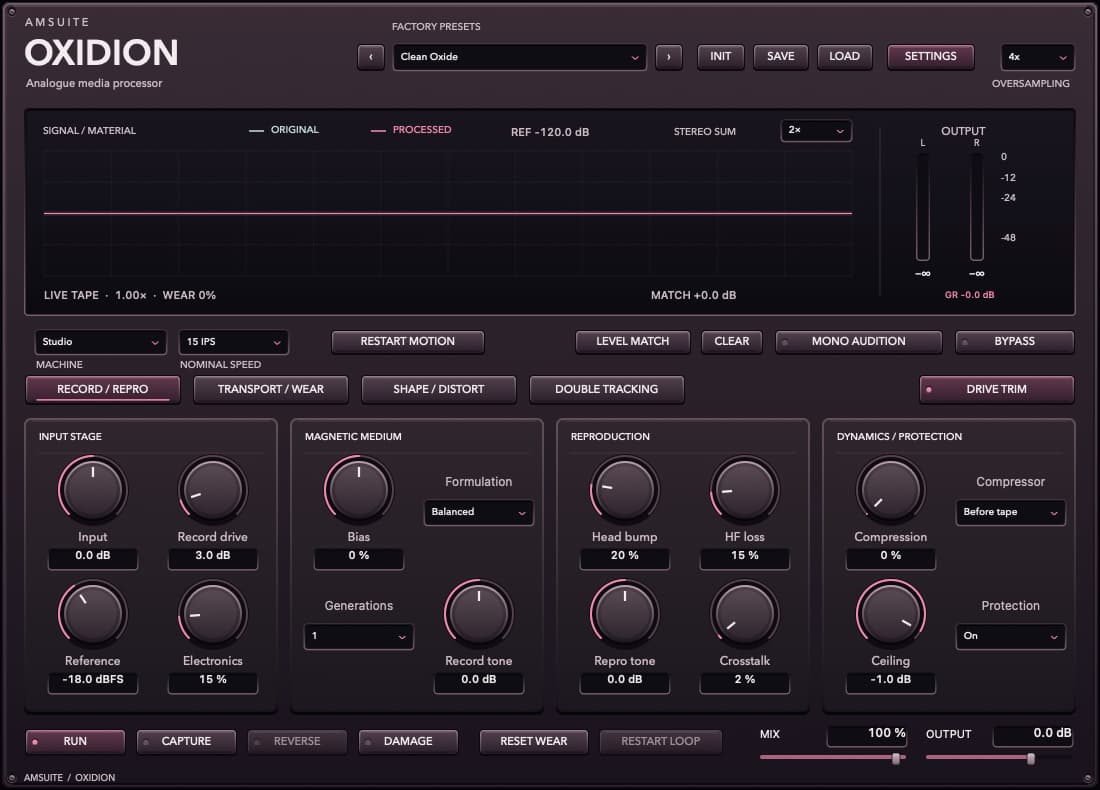Click the Record tone knob

click(478, 614)
